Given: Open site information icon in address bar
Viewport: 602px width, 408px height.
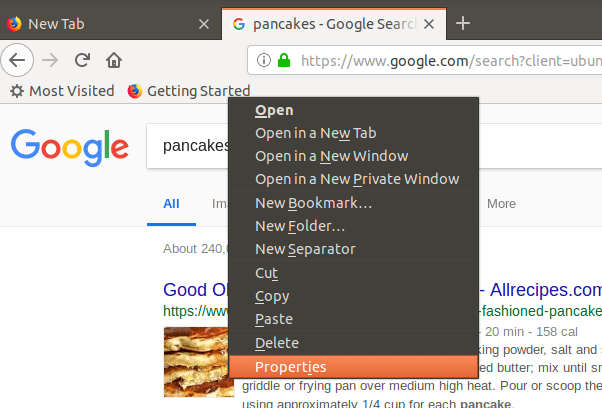Looking at the screenshot, I should (x=264, y=60).
